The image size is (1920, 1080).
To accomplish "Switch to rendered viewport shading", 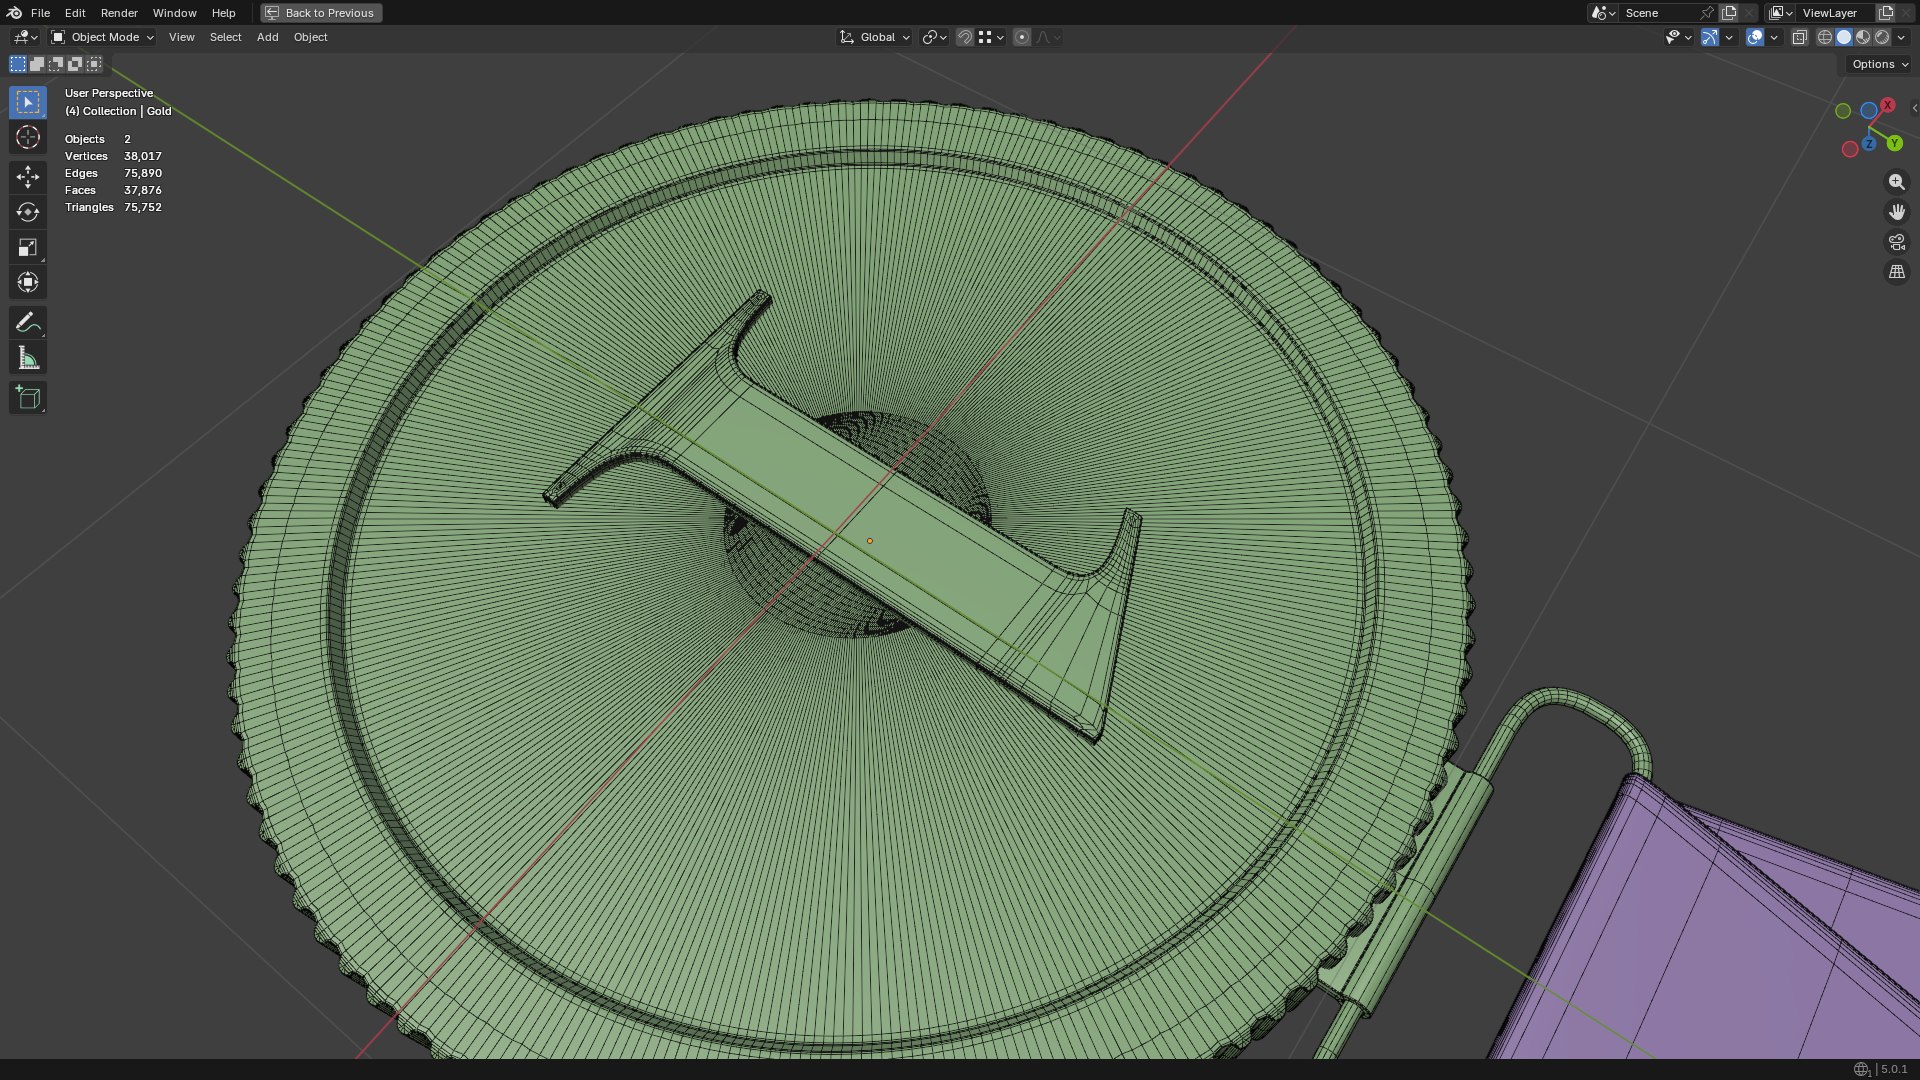I will point(1882,37).
